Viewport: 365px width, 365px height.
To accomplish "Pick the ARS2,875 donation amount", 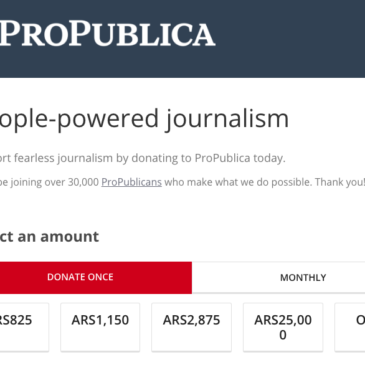I will pos(191,327).
